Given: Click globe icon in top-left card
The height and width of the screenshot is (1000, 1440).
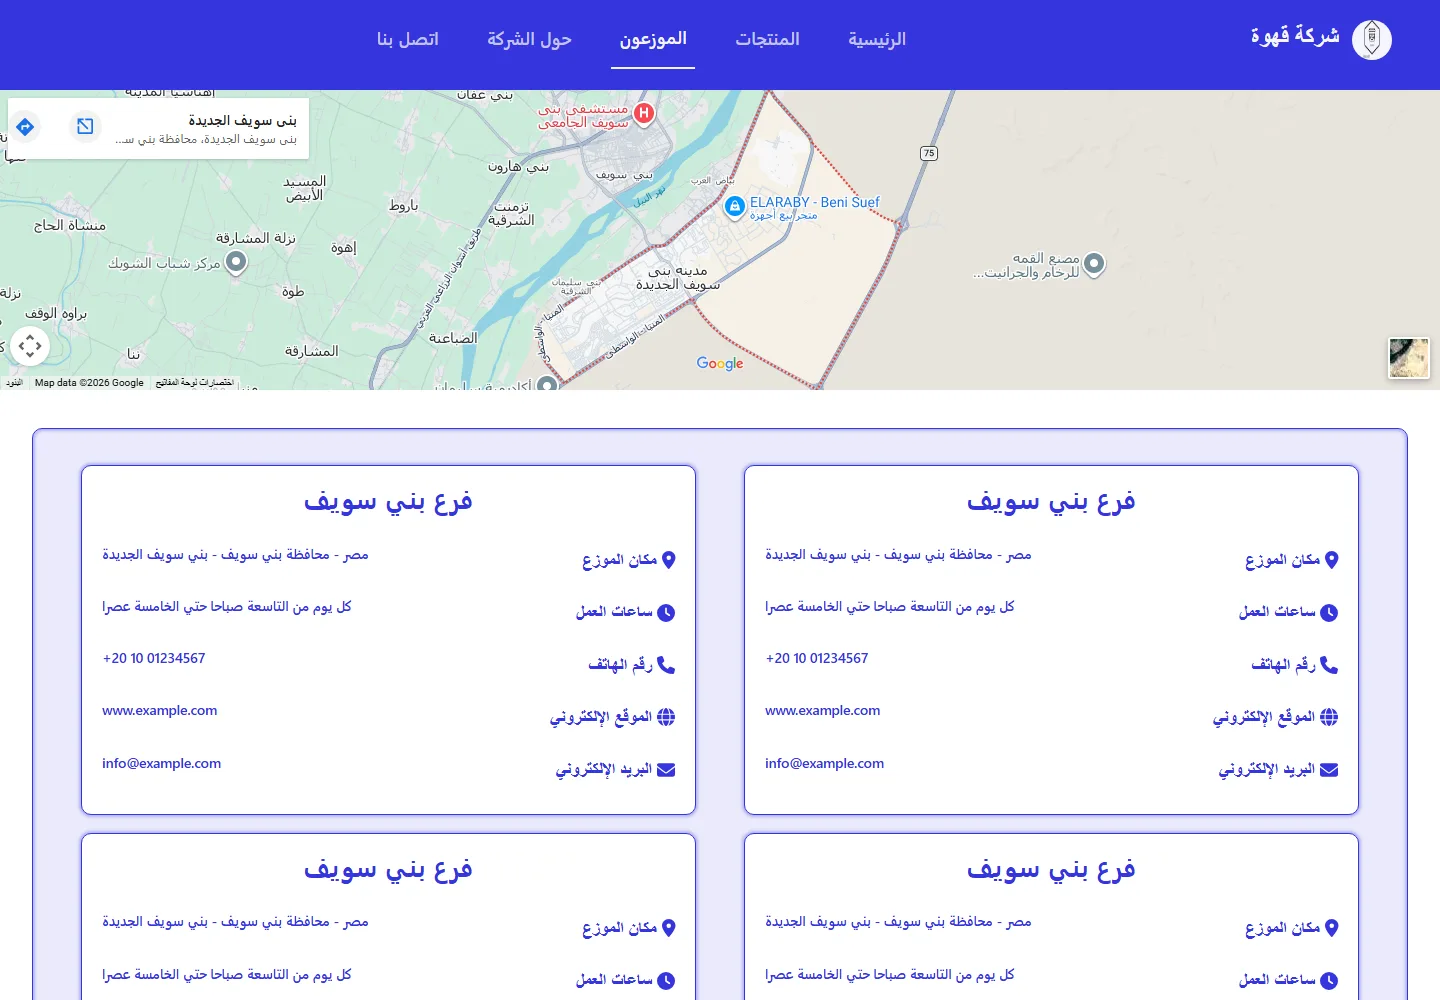Looking at the screenshot, I should (x=666, y=717).
